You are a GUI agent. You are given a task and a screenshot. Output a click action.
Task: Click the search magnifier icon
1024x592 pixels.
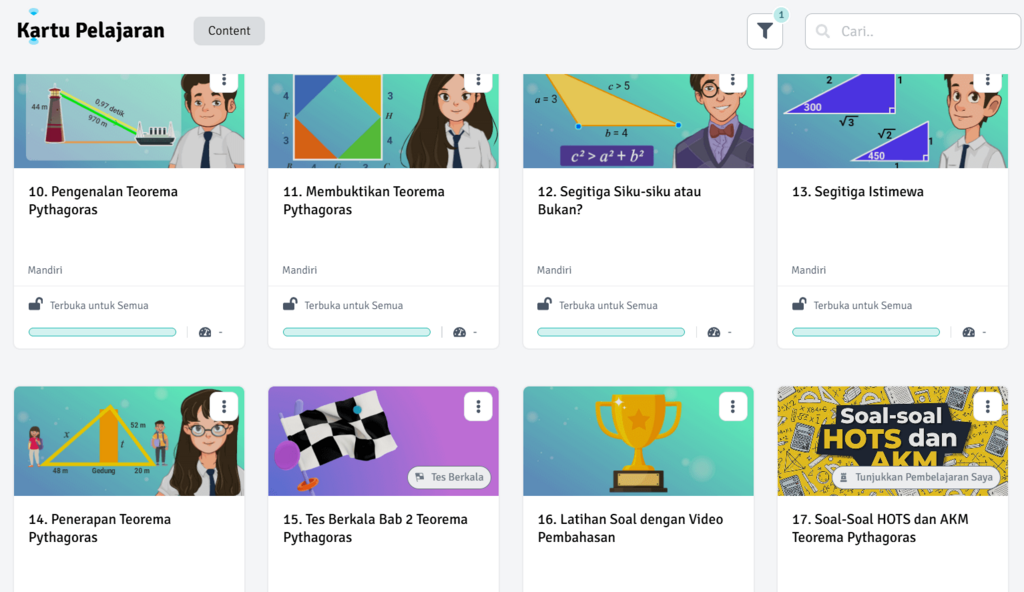click(x=823, y=32)
